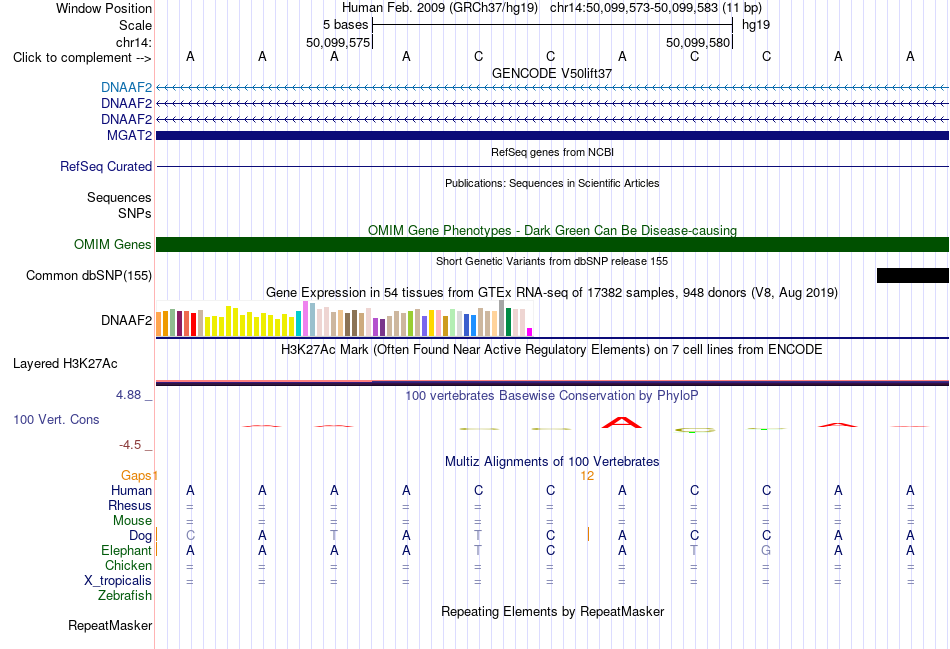Click the G base in Elephant row
Viewport: 950px width, 649px height.
[x=766, y=550]
